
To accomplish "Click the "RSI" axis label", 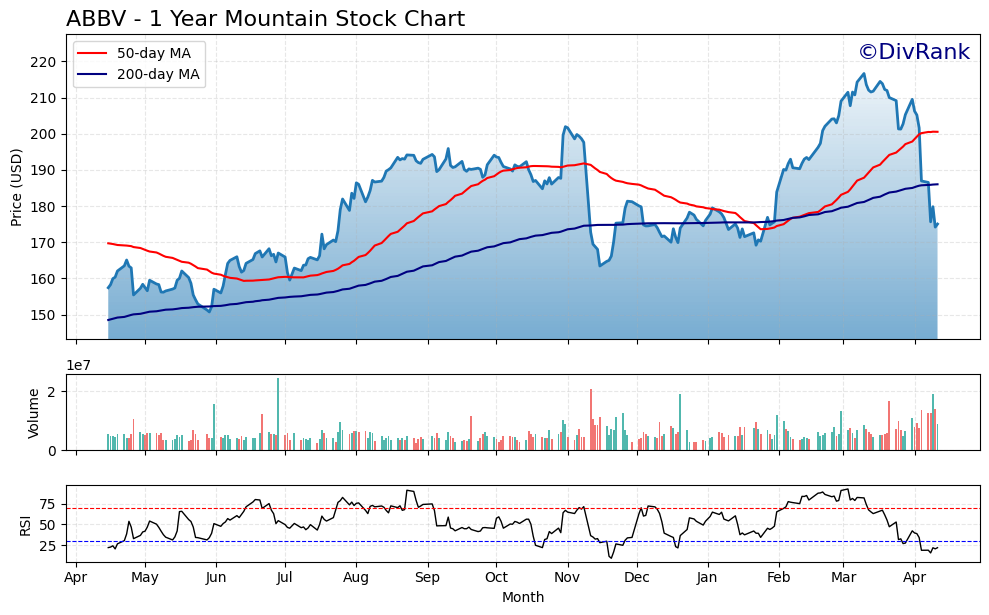I will tap(25, 525).
